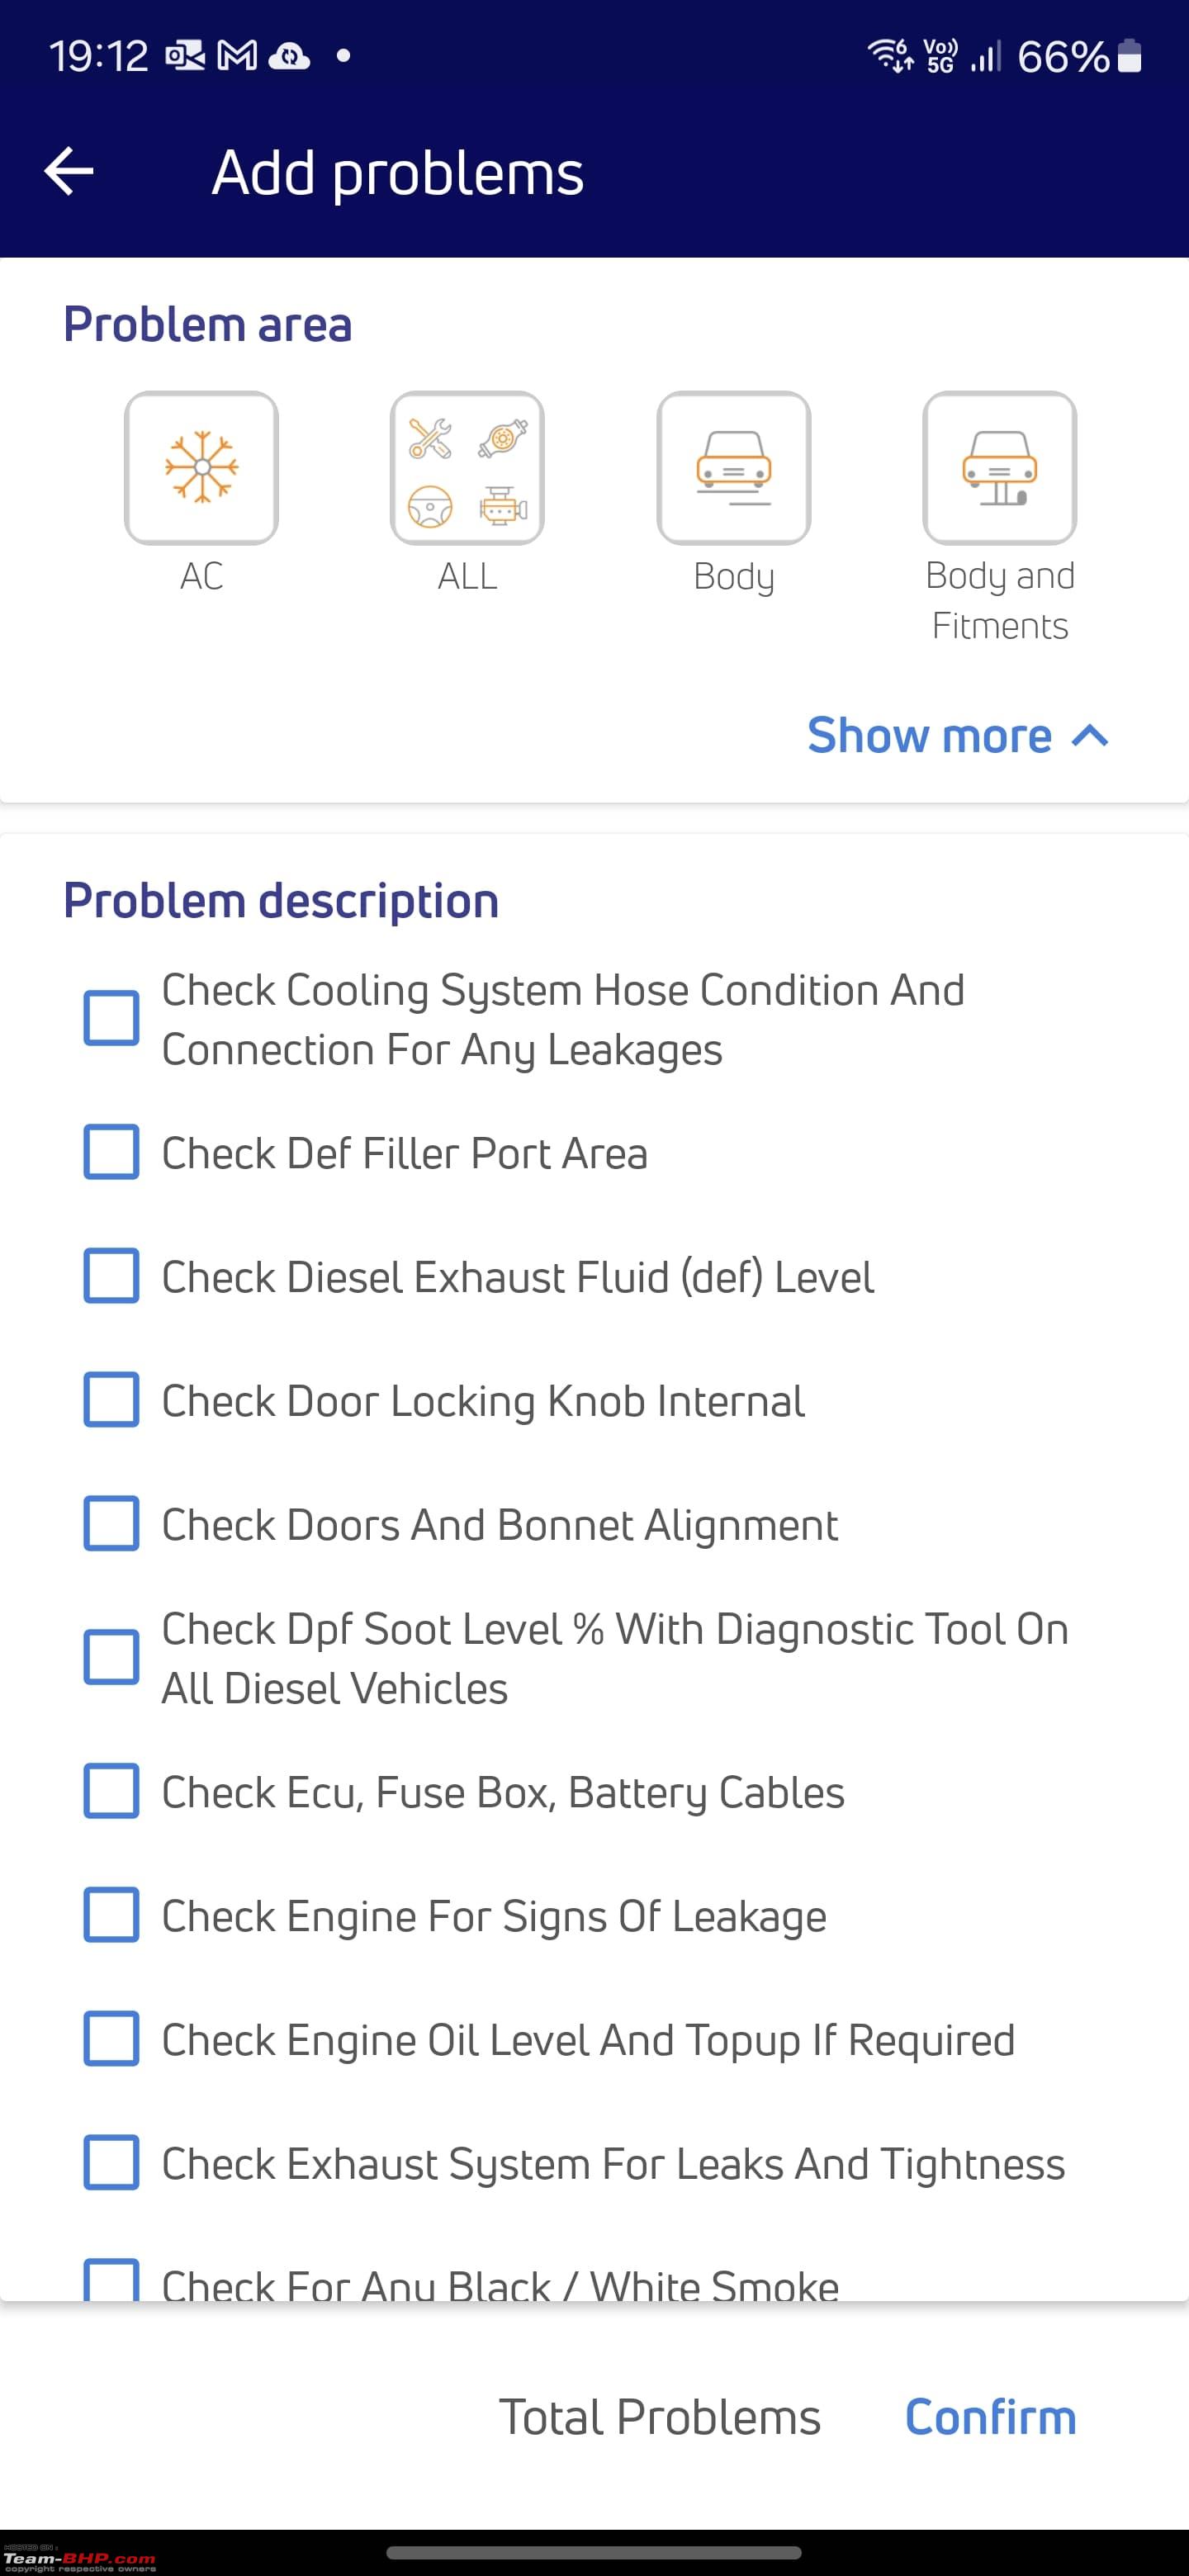
Task: Tick the Check Def Filler Port Area checkbox
Action: coord(111,1152)
